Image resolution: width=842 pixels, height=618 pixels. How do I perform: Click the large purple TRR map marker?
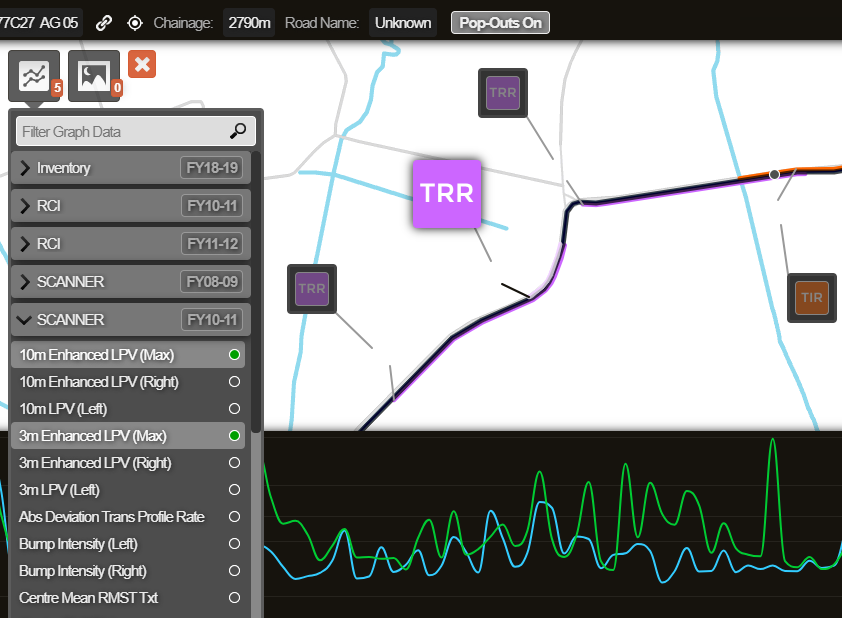(x=447, y=193)
